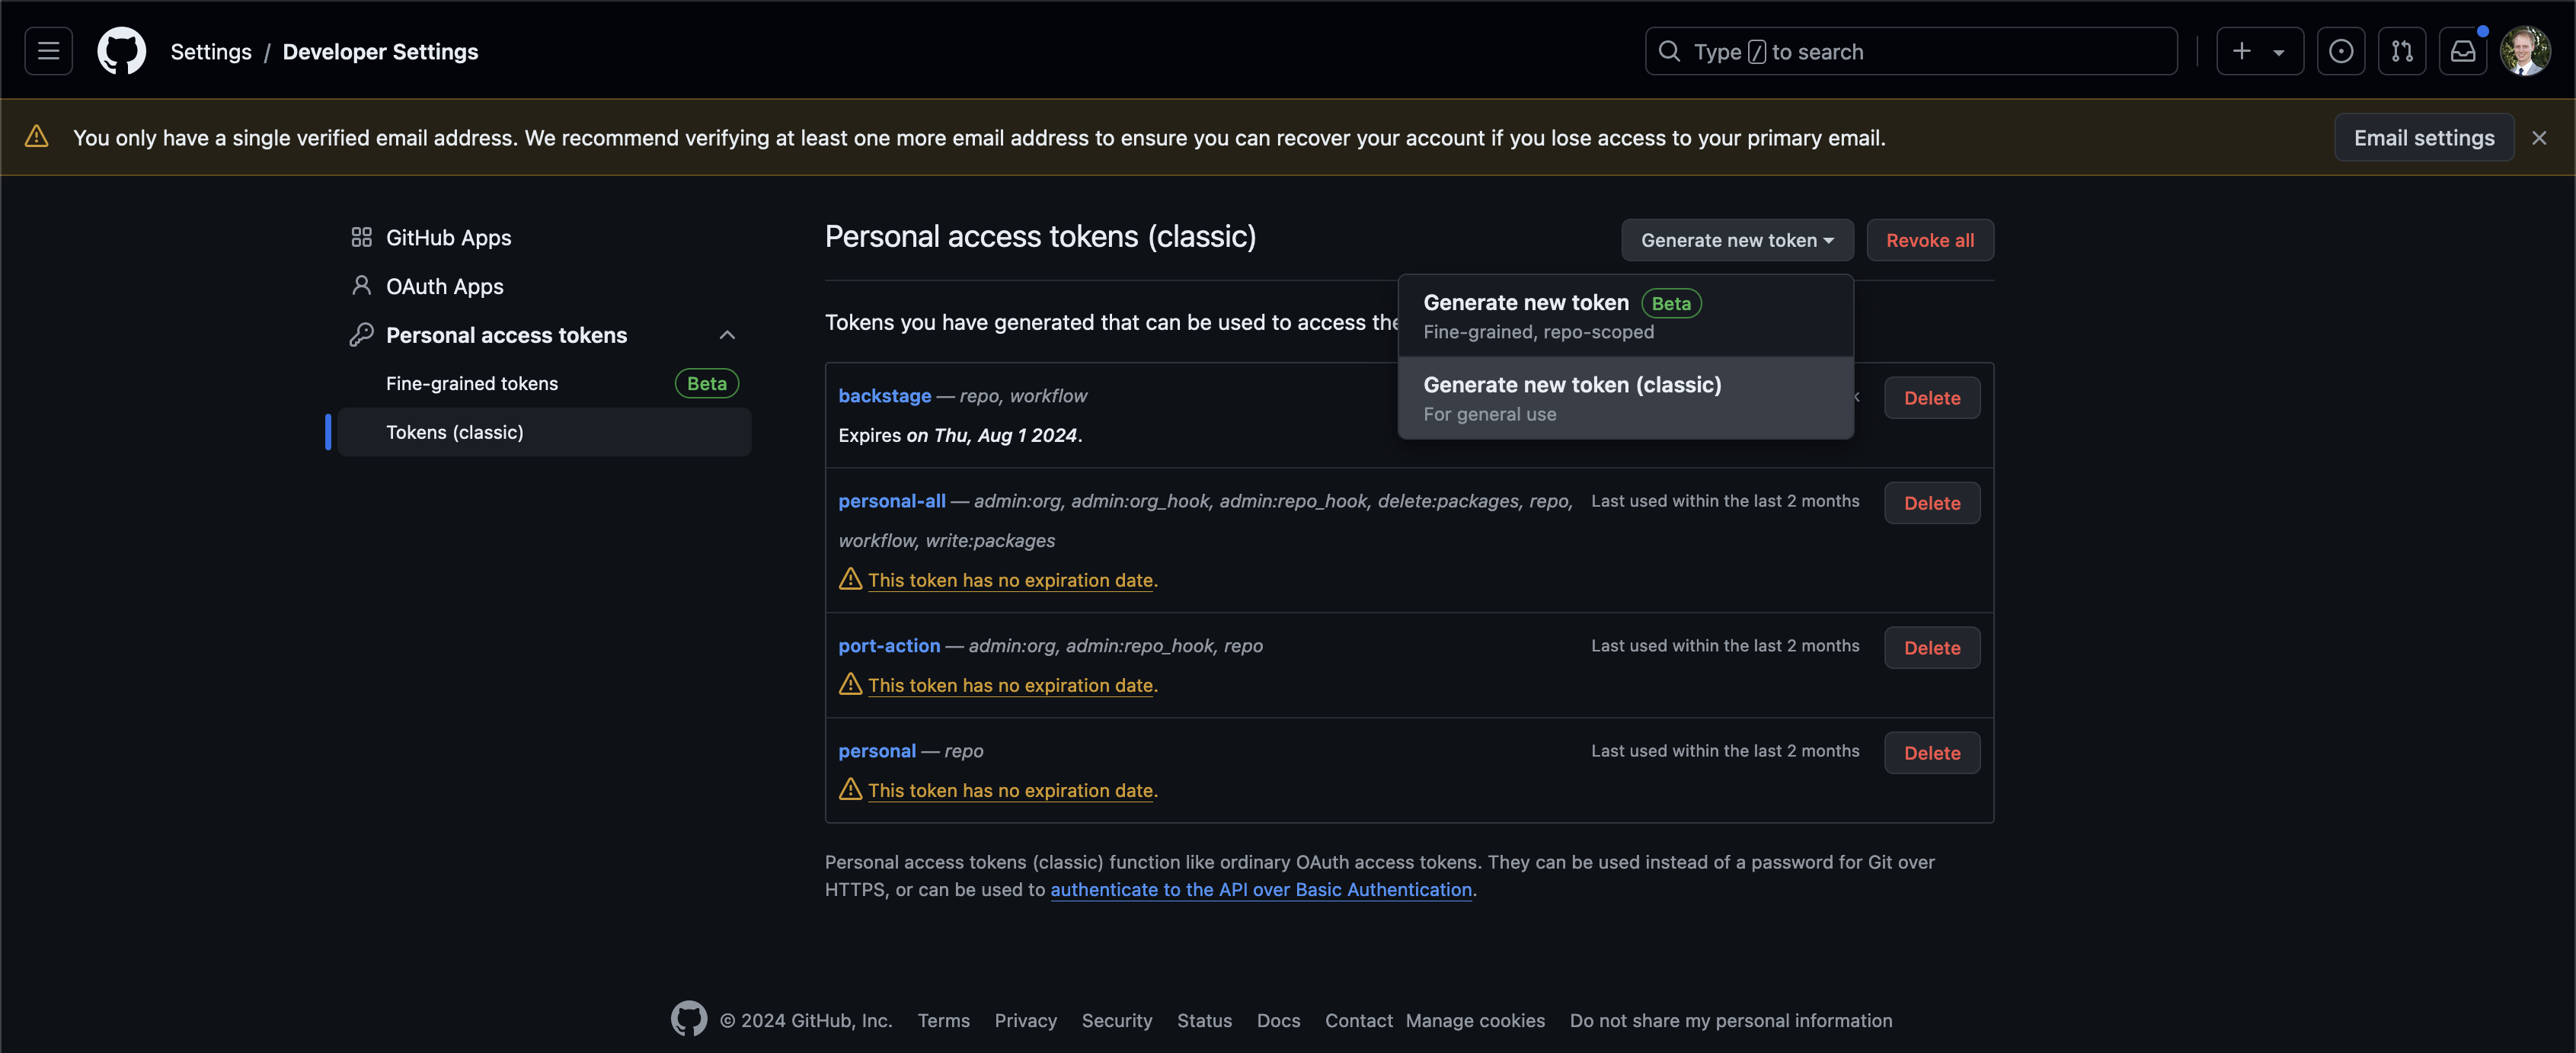
Task: Open the pull requests icon
Action: [x=2401, y=51]
